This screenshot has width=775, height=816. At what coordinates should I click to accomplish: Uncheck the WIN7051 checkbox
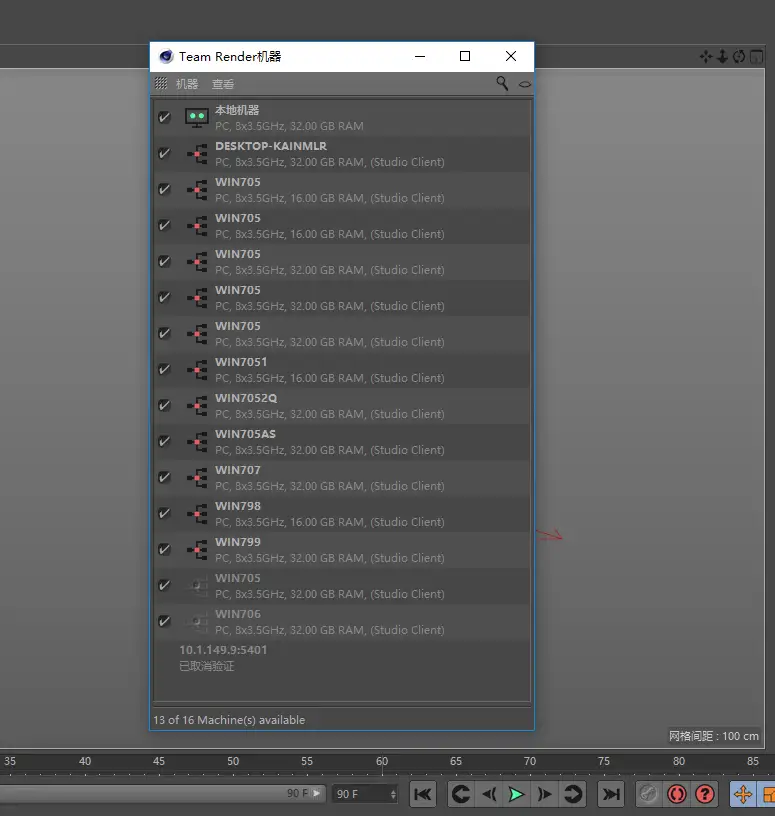tap(164, 369)
